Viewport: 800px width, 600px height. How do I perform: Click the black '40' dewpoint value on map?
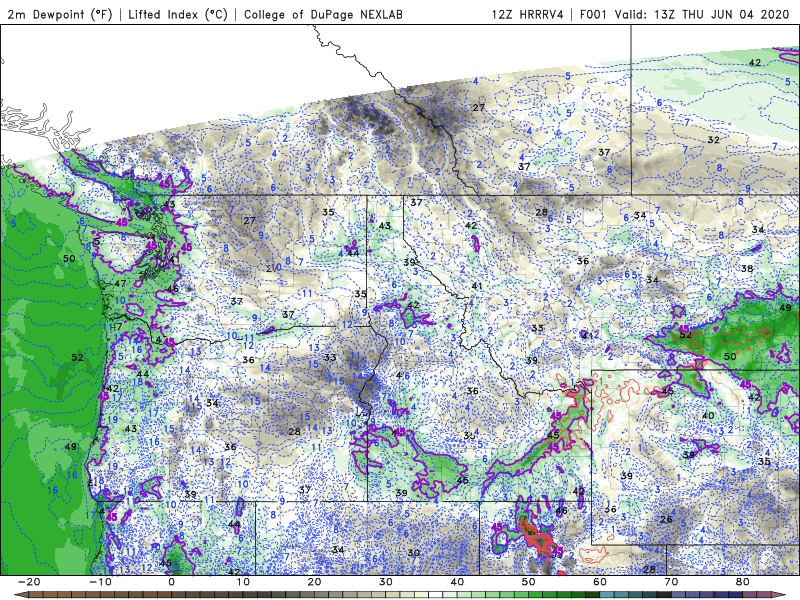click(x=708, y=416)
